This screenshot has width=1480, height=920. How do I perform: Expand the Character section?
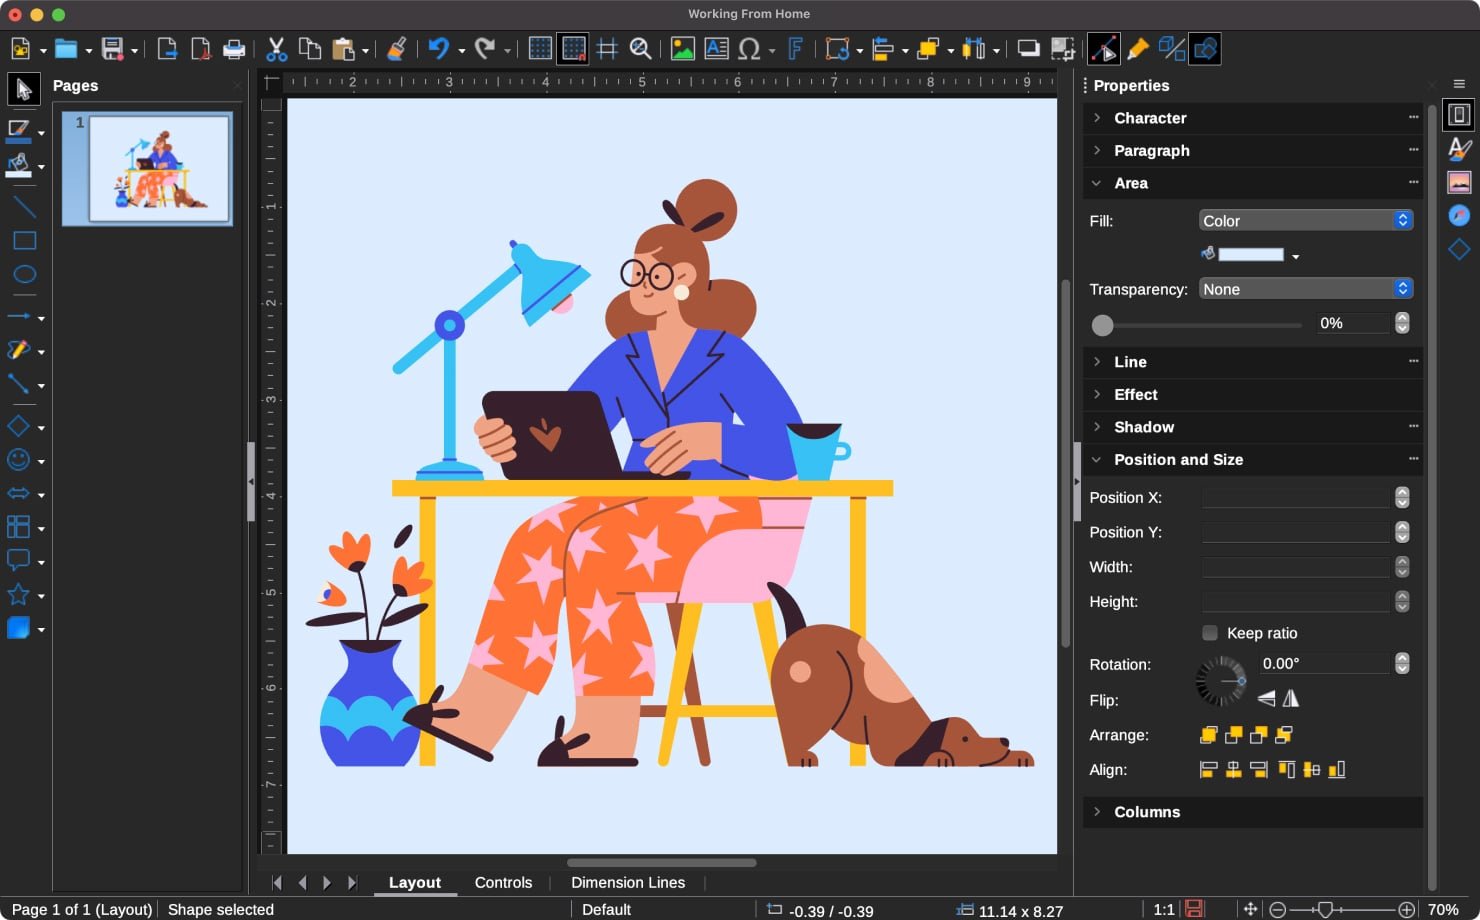point(1150,118)
